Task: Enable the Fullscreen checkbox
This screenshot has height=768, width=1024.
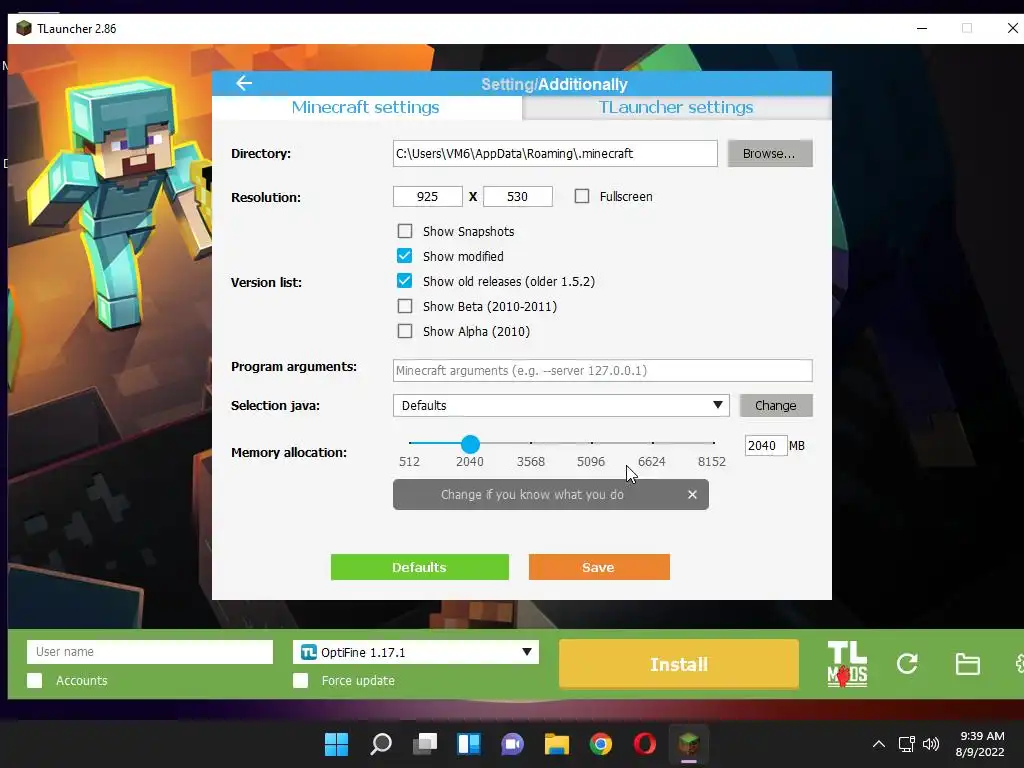Action: [582, 196]
